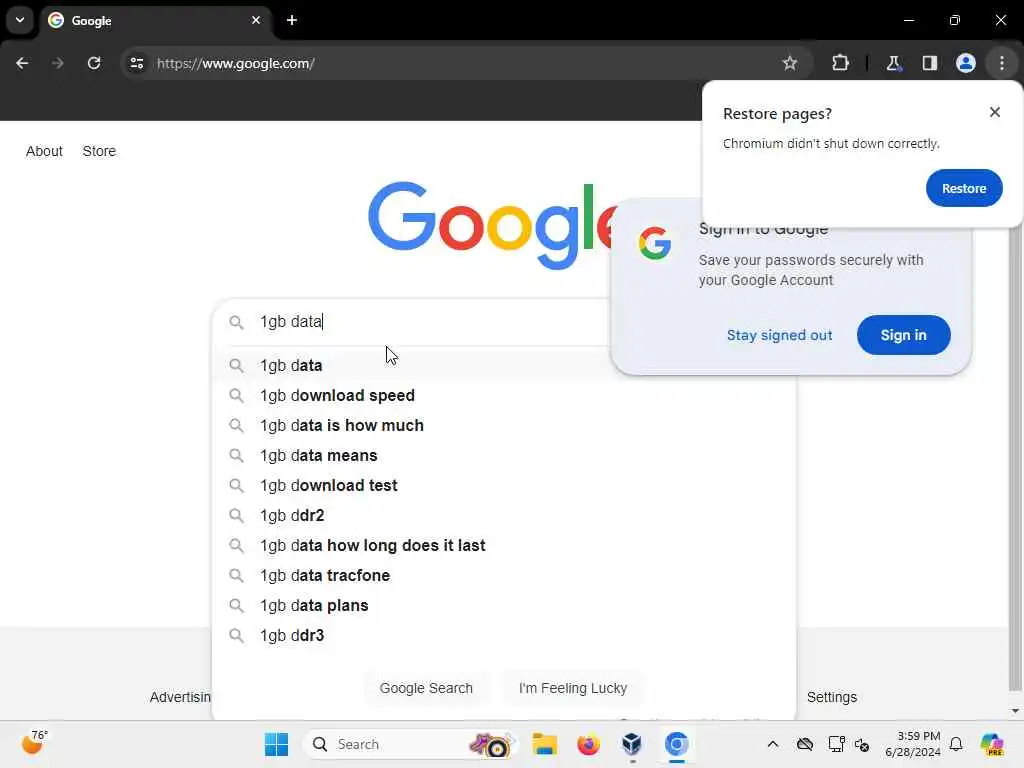The width and height of the screenshot is (1024, 768).
Task: Click the taskbar Search box
Action: 410,744
